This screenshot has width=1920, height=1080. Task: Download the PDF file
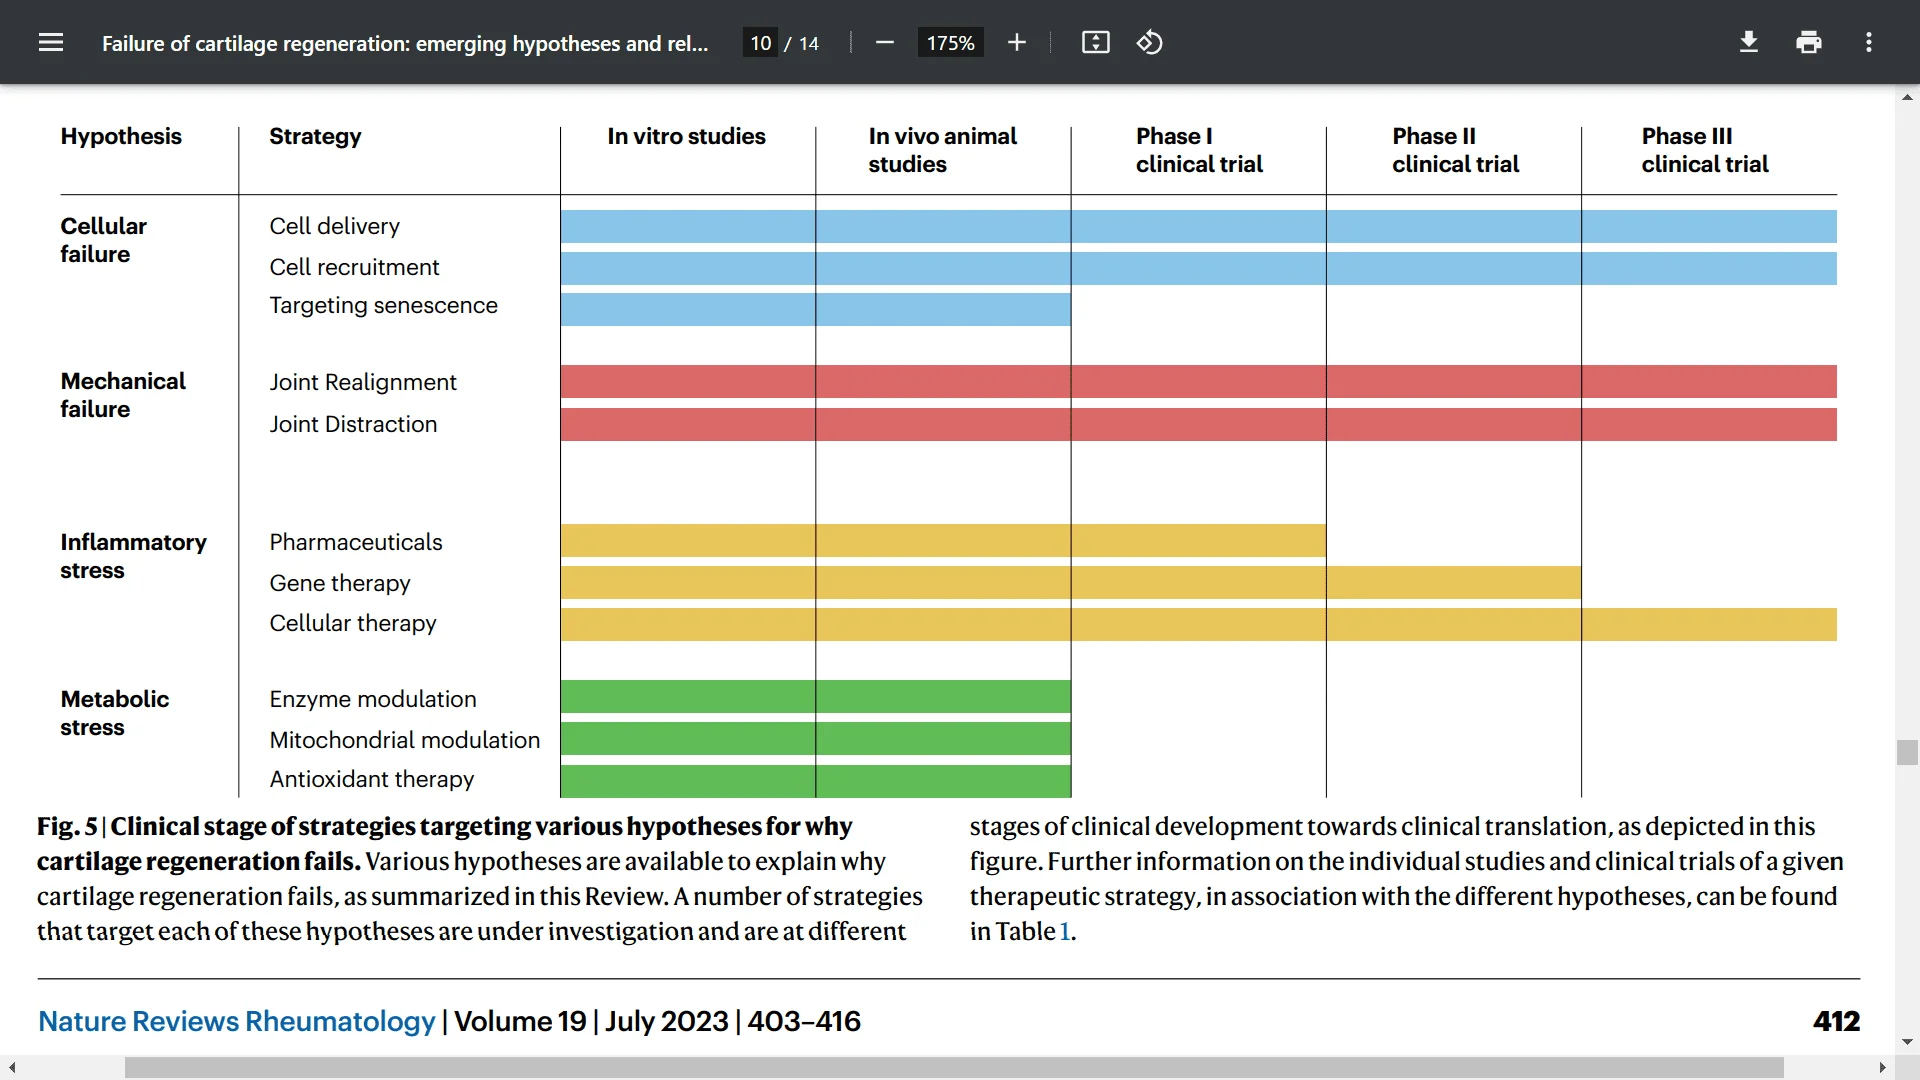pos(1749,42)
